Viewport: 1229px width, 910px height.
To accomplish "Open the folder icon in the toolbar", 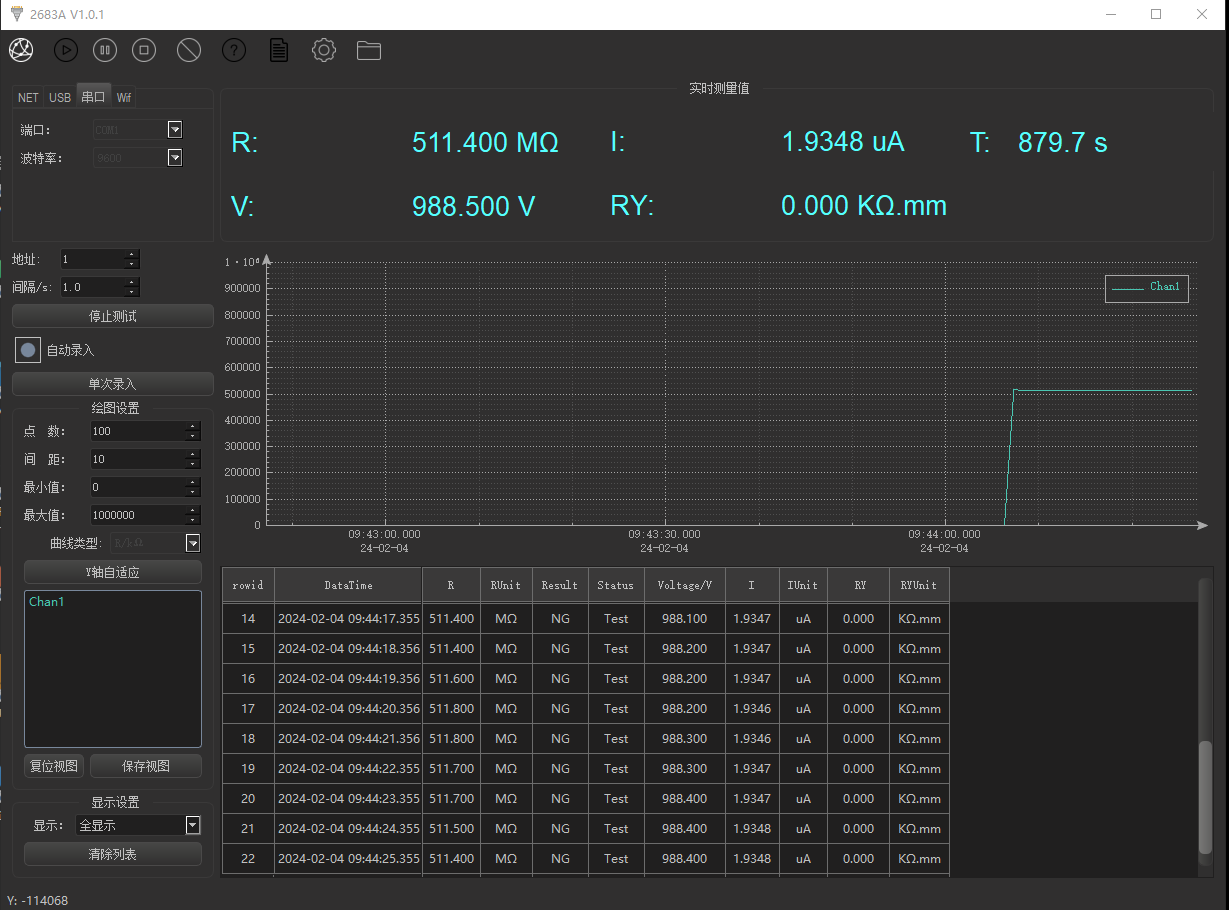I will 369,50.
